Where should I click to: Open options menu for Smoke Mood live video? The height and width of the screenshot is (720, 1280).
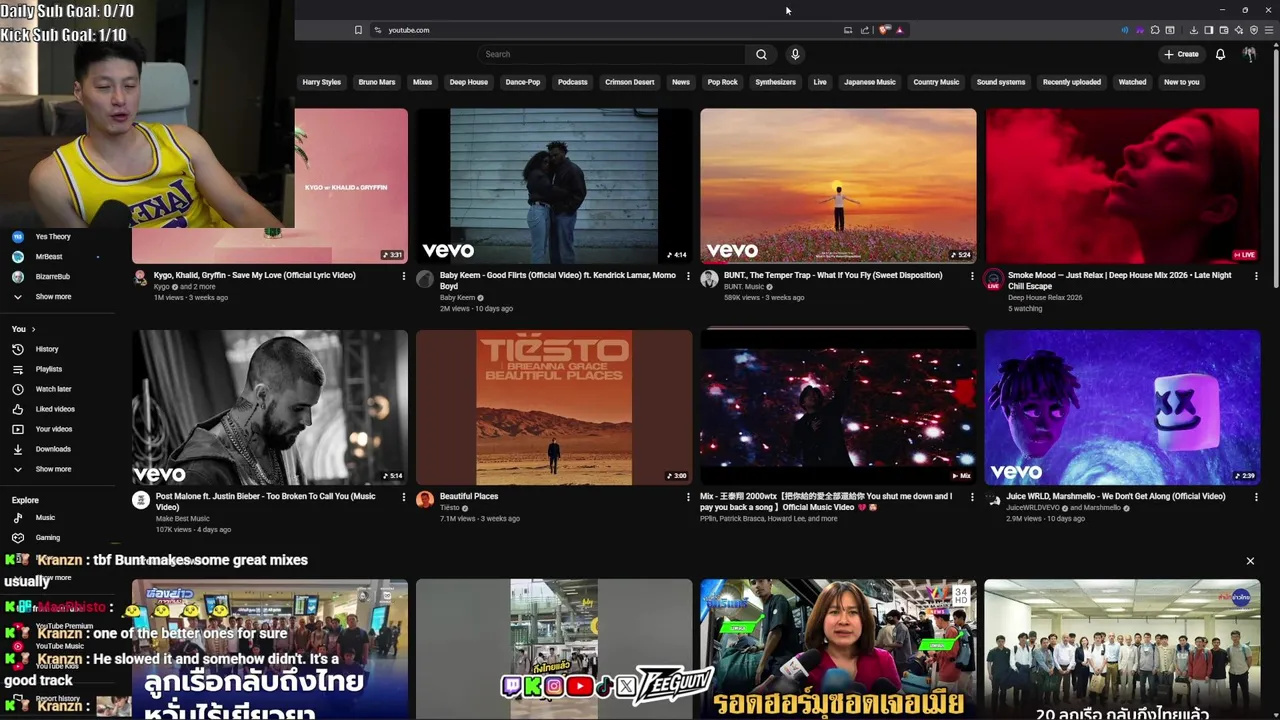coord(1256,276)
